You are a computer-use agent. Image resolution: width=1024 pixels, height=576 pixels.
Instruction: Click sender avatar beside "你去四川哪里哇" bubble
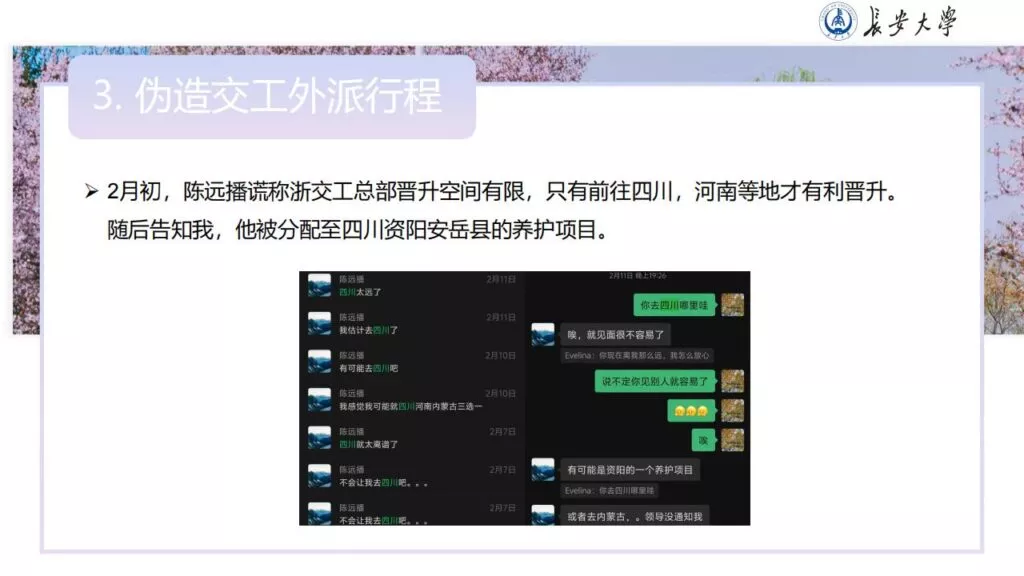[732, 304]
